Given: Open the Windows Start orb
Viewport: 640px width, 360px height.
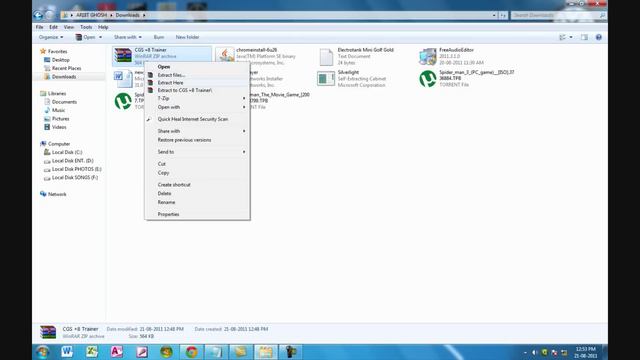Looking at the screenshot, I should [42, 352].
